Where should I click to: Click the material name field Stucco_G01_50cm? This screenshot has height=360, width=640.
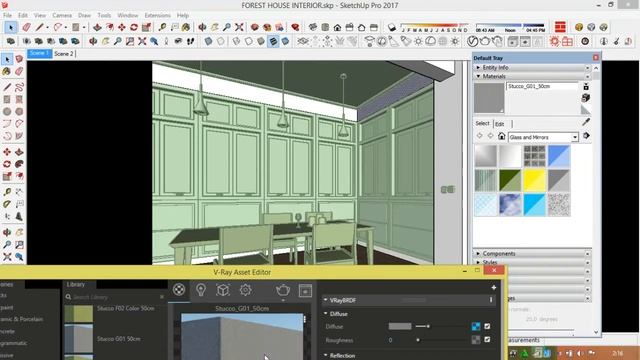[x=542, y=86]
